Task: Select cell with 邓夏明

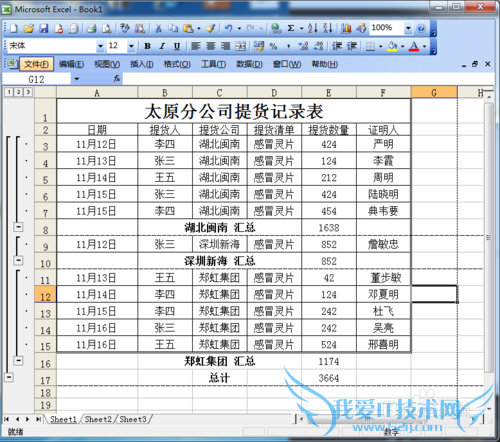Action: point(383,294)
